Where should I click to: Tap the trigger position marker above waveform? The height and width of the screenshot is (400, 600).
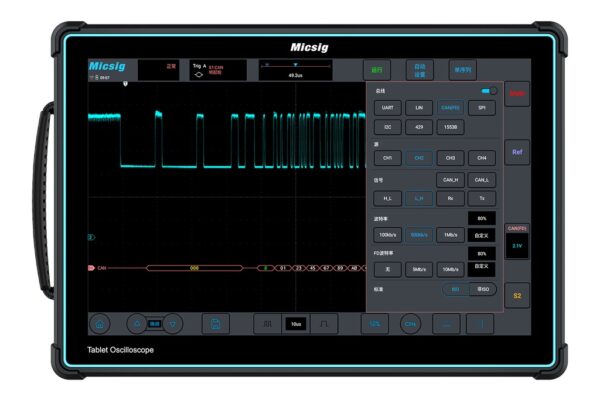[x=125, y=83]
